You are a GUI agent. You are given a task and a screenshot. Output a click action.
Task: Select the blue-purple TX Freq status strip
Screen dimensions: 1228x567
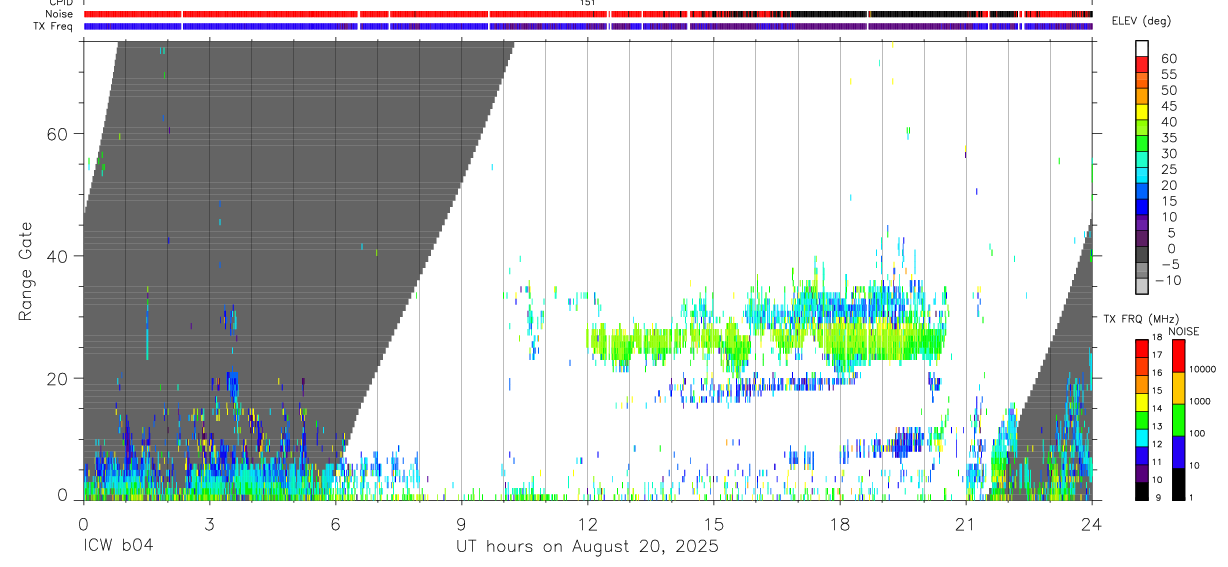click(588, 26)
